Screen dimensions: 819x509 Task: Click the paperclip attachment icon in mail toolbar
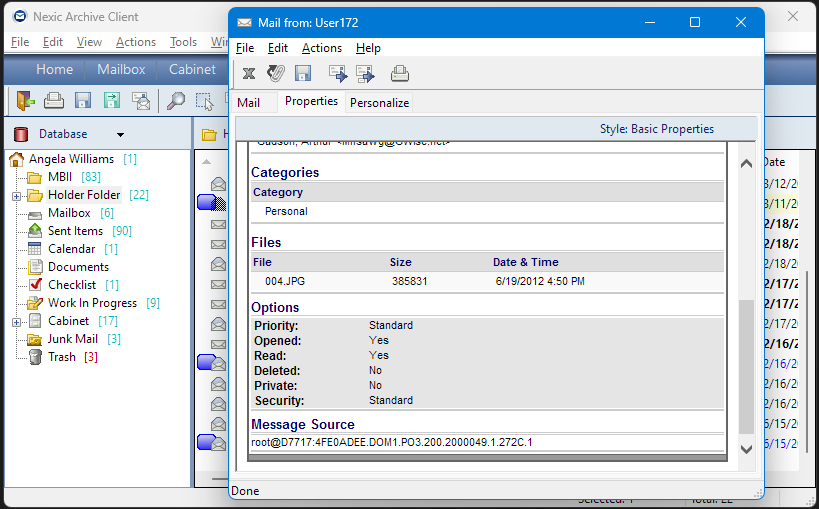[276, 74]
